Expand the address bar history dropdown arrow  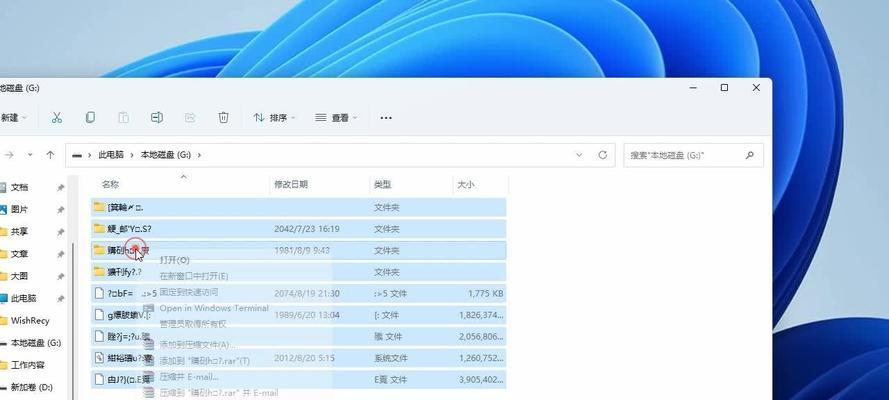(579, 155)
